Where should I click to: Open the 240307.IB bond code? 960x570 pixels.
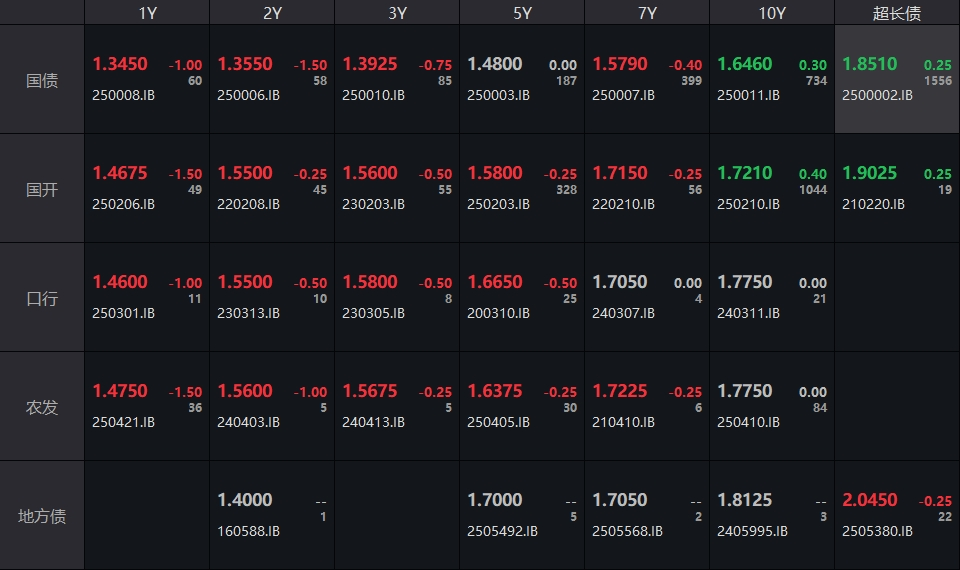[x=623, y=313]
